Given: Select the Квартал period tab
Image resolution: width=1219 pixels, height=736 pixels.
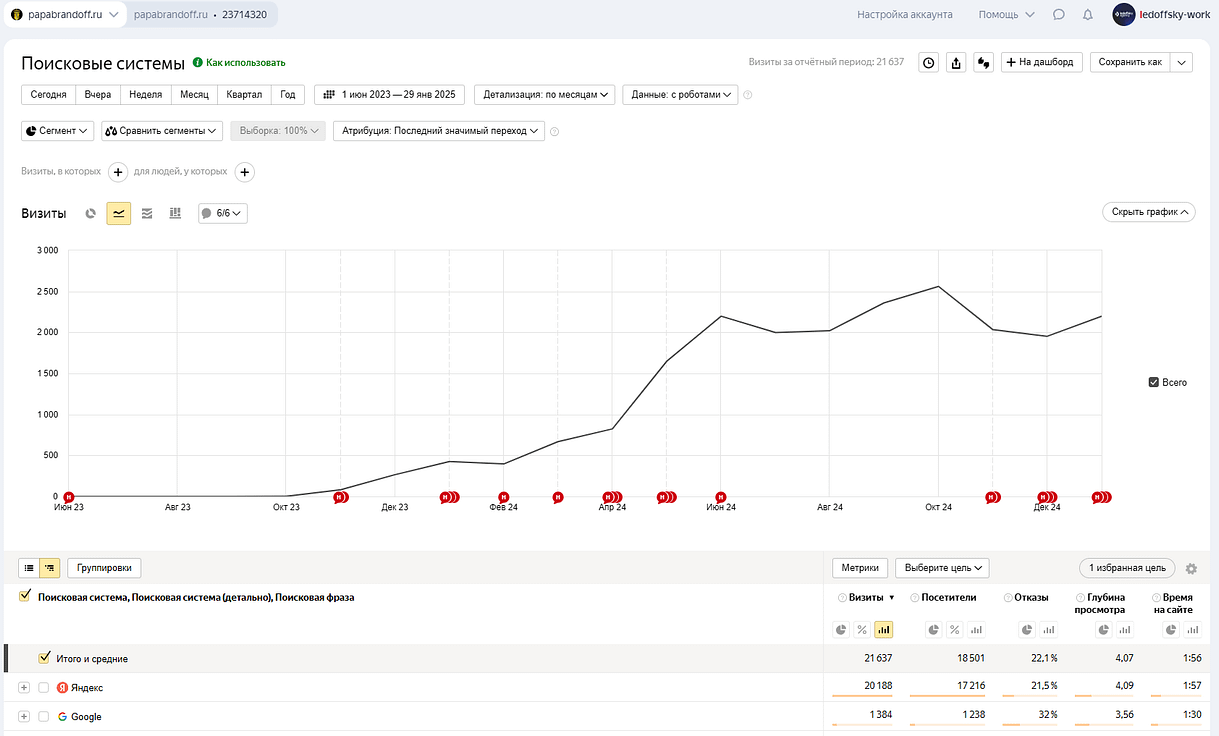Looking at the screenshot, I should pos(244,95).
